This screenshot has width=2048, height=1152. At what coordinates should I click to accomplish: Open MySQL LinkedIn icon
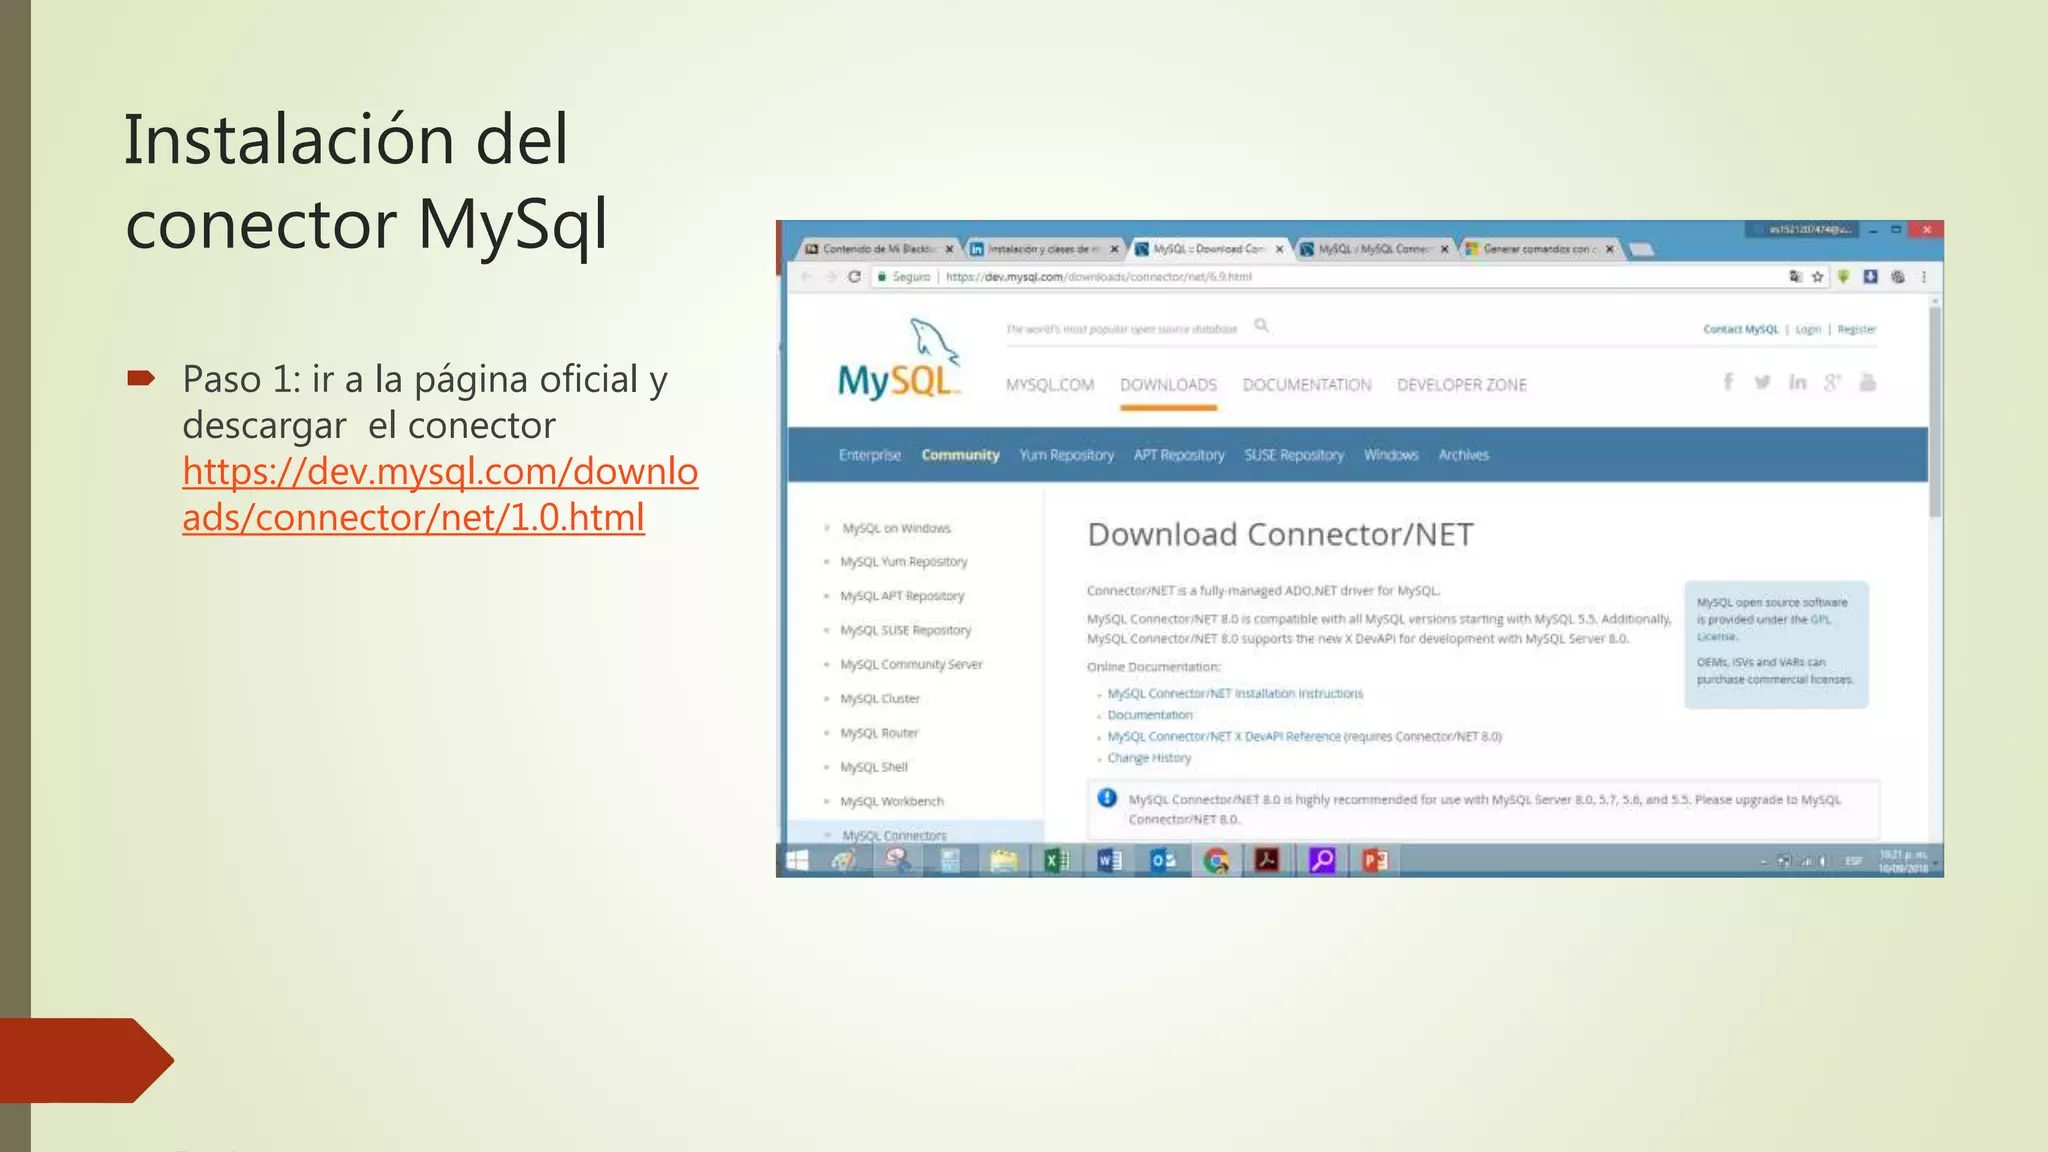click(1797, 382)
